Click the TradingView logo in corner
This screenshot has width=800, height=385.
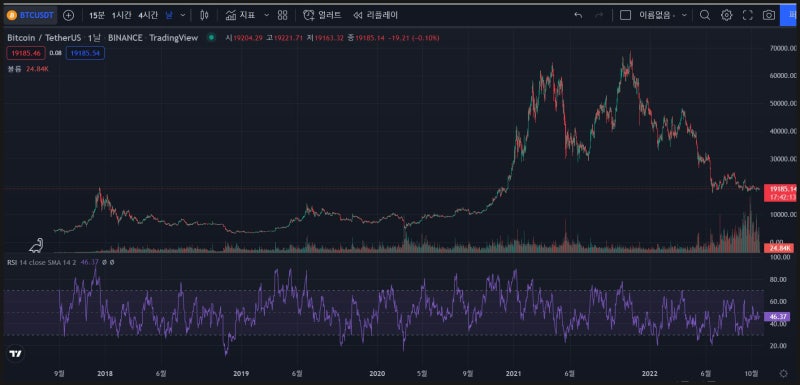16,353
